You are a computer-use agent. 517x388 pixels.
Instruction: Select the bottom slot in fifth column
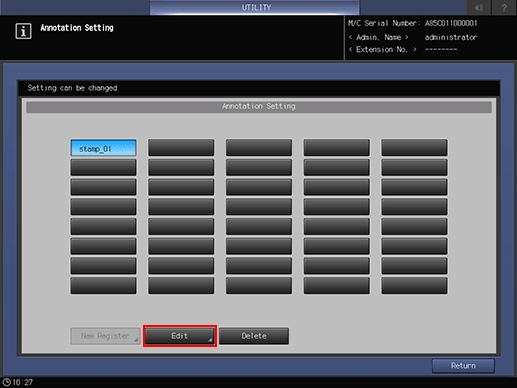pos(414,286)
